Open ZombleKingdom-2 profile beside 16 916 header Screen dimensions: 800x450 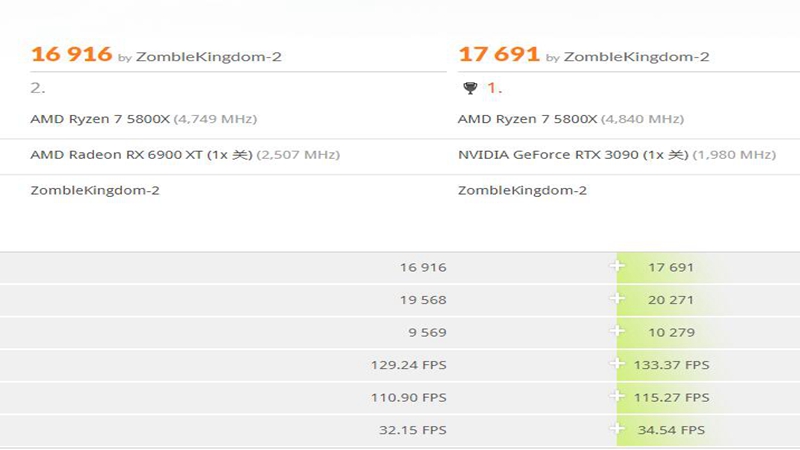(209, 57)
